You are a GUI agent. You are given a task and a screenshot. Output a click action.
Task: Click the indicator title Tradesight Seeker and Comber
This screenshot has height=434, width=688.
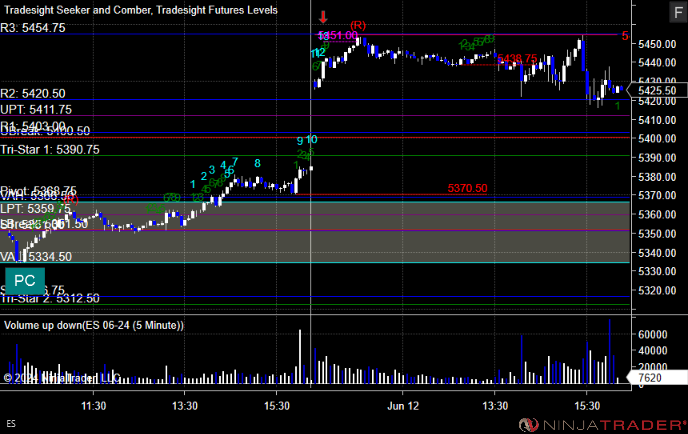point(78,10)
